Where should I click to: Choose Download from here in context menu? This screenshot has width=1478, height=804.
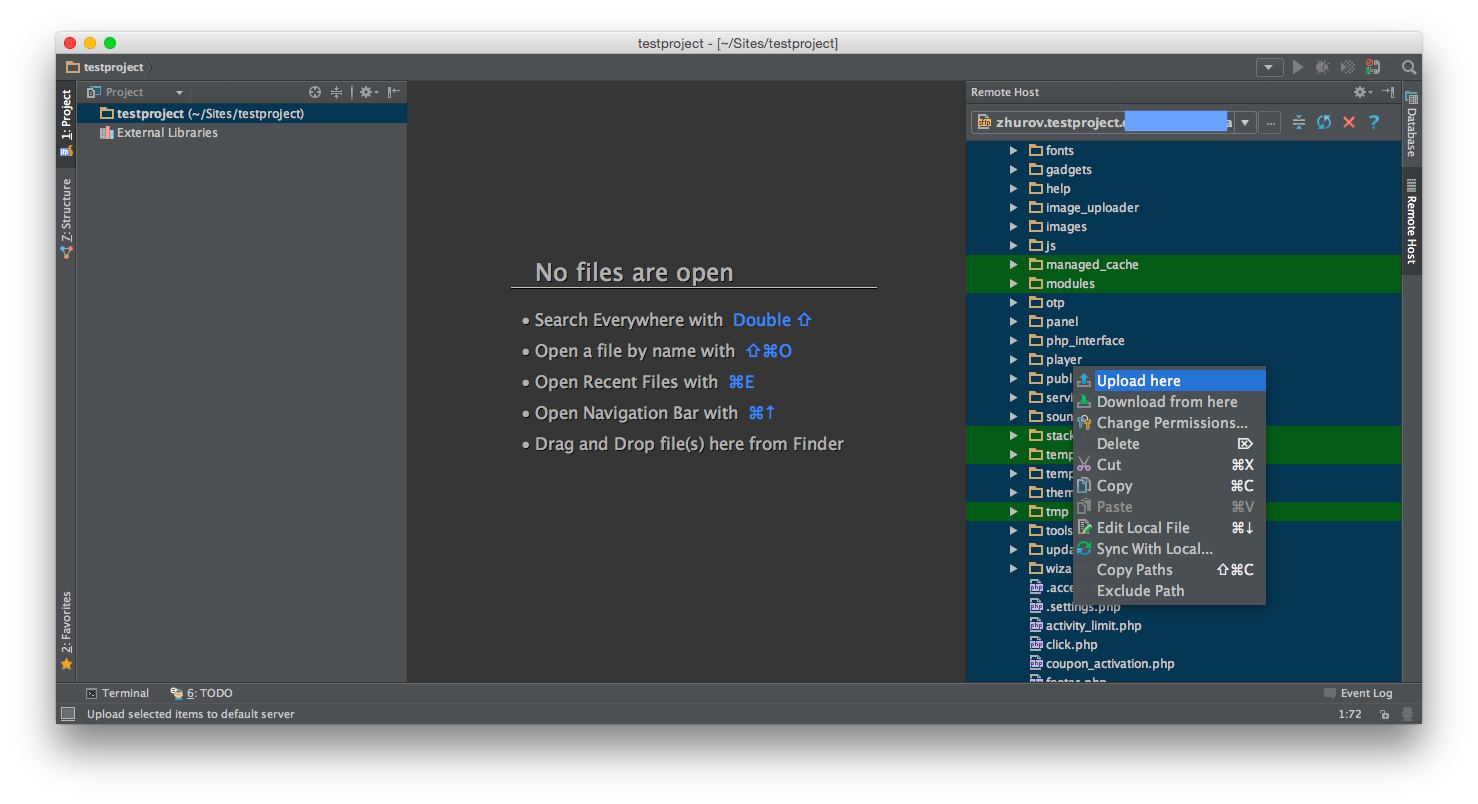click(1167, 402)
